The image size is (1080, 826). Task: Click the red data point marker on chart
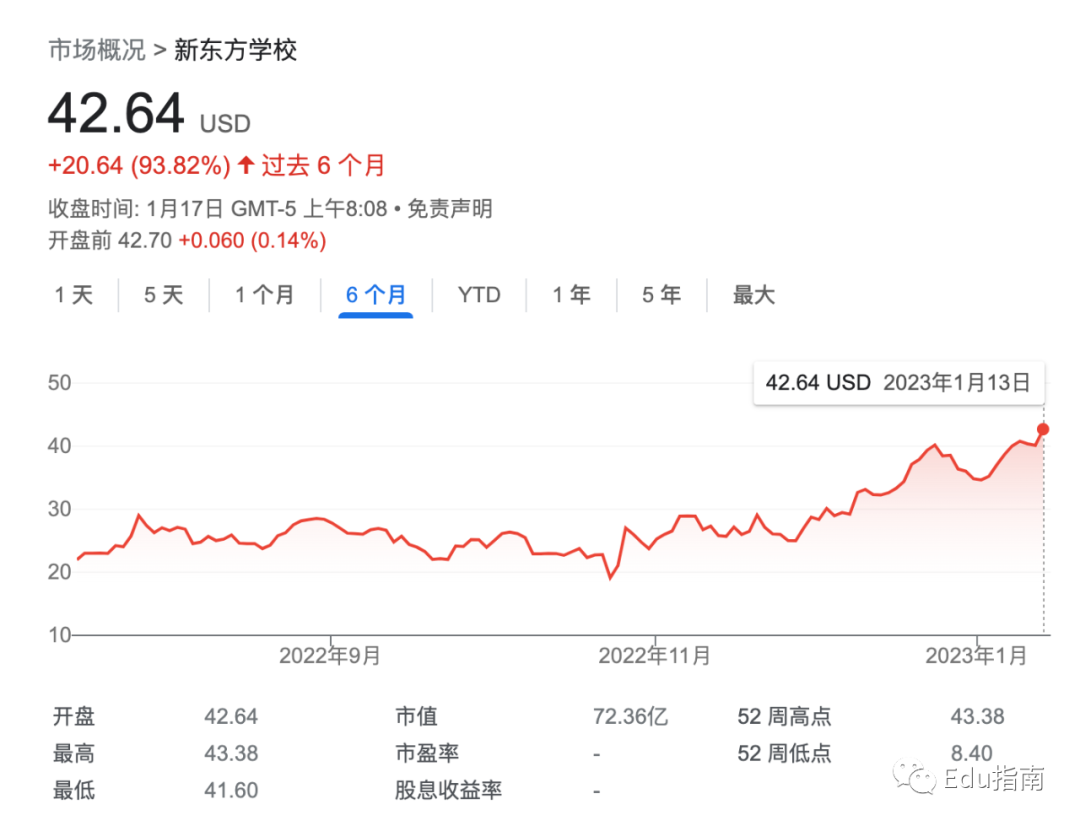(x=1043, y=429)
